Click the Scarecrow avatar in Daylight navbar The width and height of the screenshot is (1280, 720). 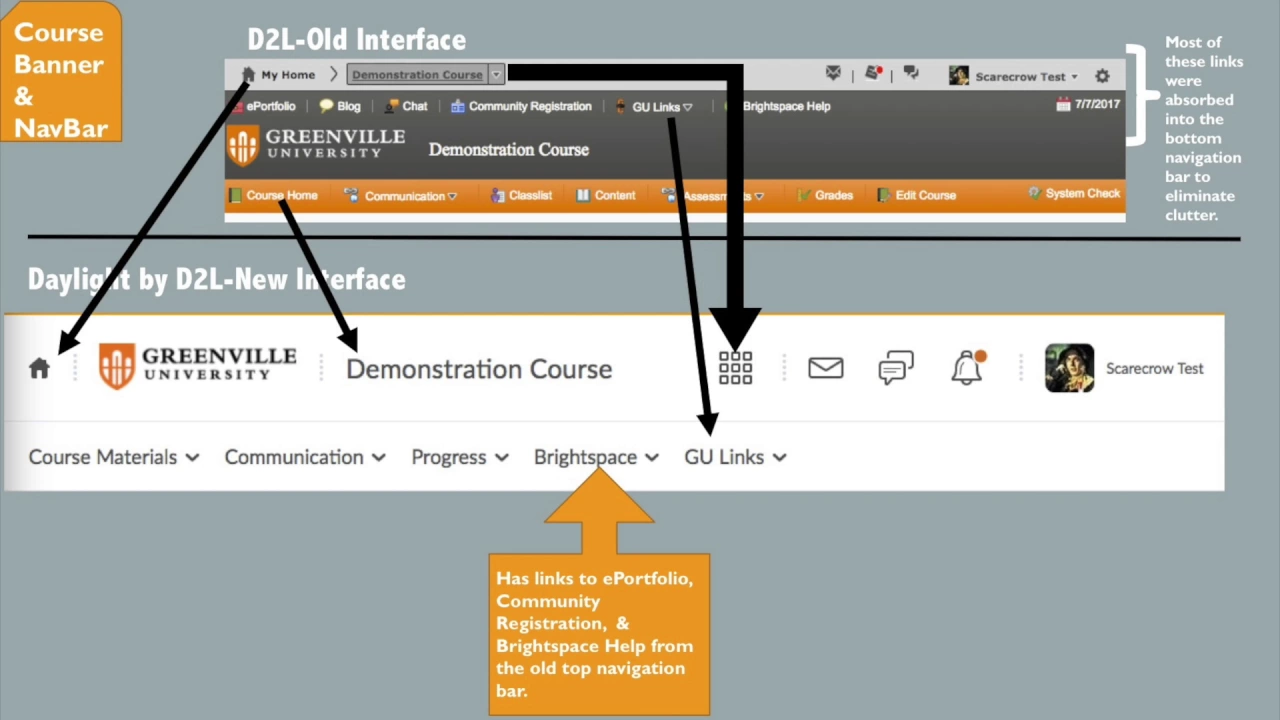tap(1069, 368)
